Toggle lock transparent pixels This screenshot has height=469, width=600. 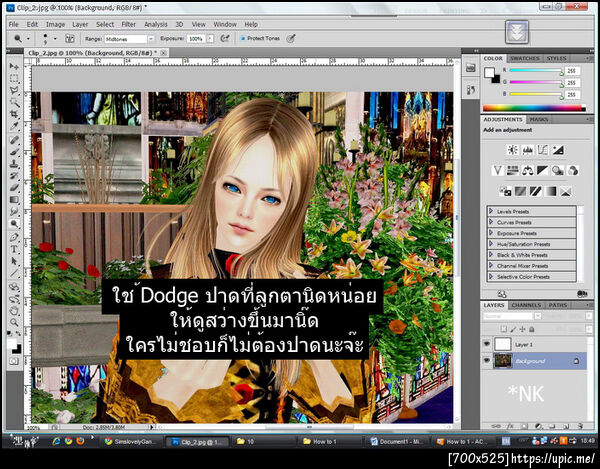(x=504, y=329)
